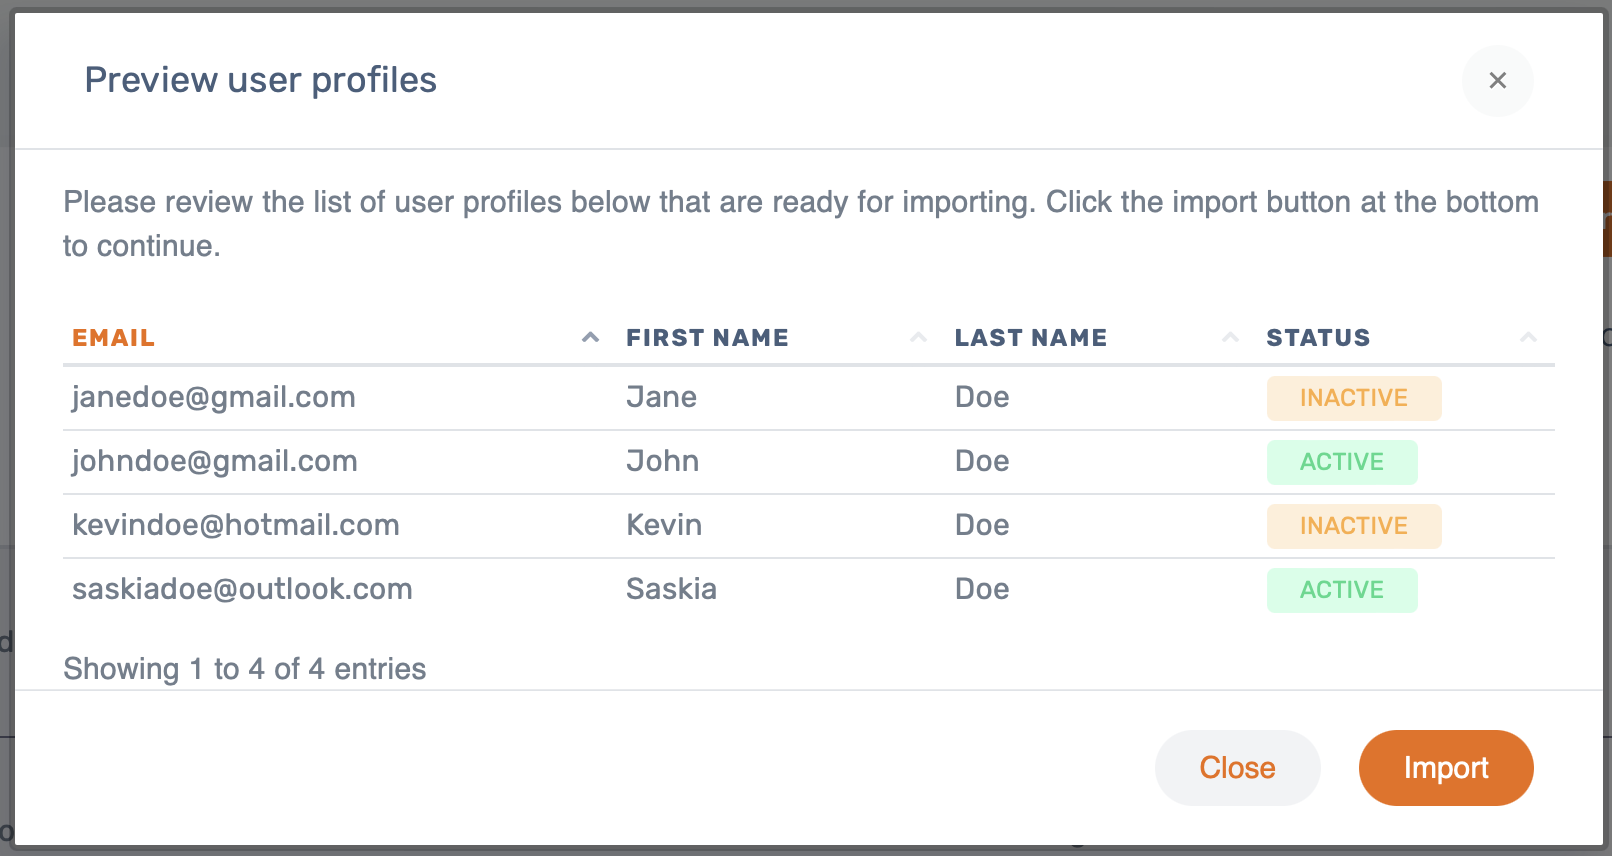Sort by Last Name column arrow
Image resolution: width=1612 pixels, height=856 pixels.
pyautogui.click(x=1231, y=338)
